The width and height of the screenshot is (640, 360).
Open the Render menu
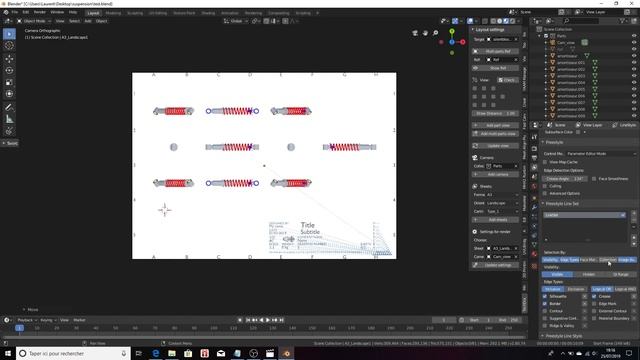(x=40, y=12)
